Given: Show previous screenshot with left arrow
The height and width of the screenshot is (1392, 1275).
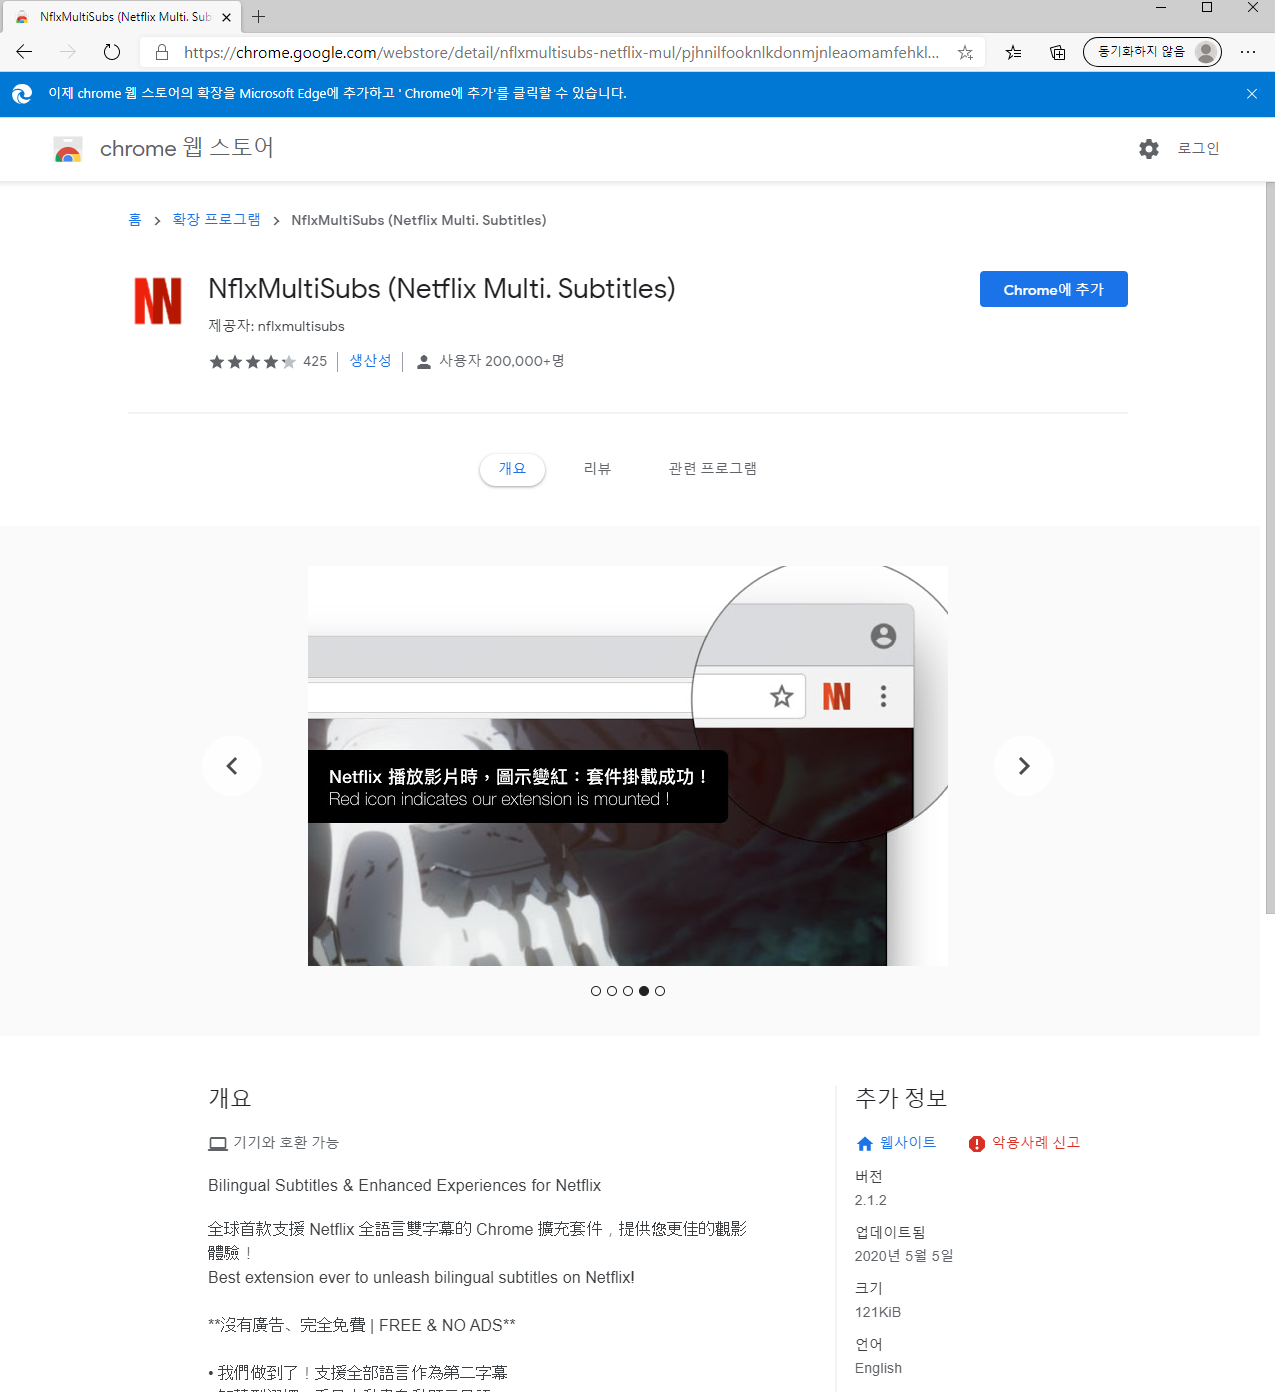Looking at the screenshot, I should (x=232, y=766).
